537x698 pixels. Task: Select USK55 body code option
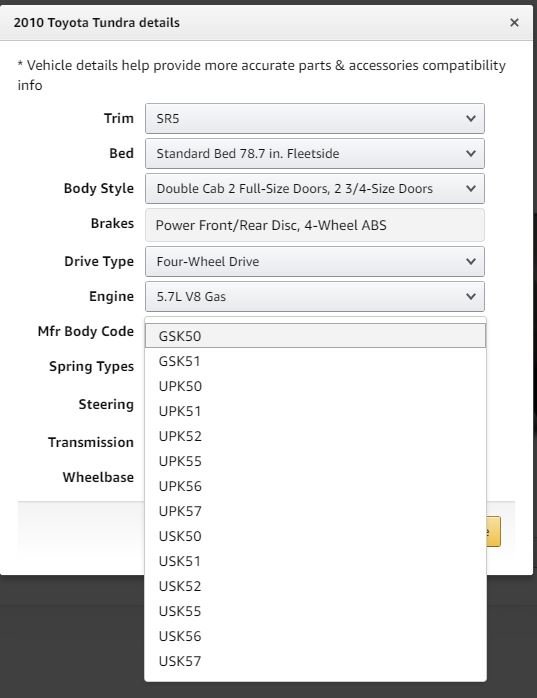click(x=315, y=611)
